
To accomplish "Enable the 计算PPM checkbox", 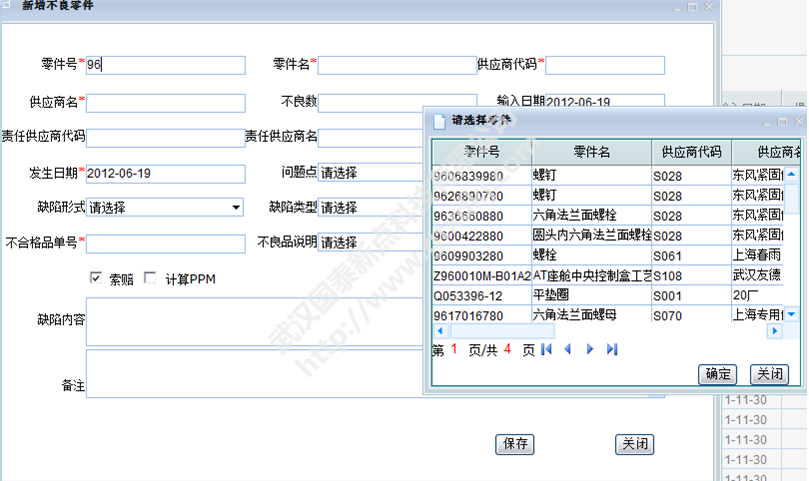I will tap(150, 278).
